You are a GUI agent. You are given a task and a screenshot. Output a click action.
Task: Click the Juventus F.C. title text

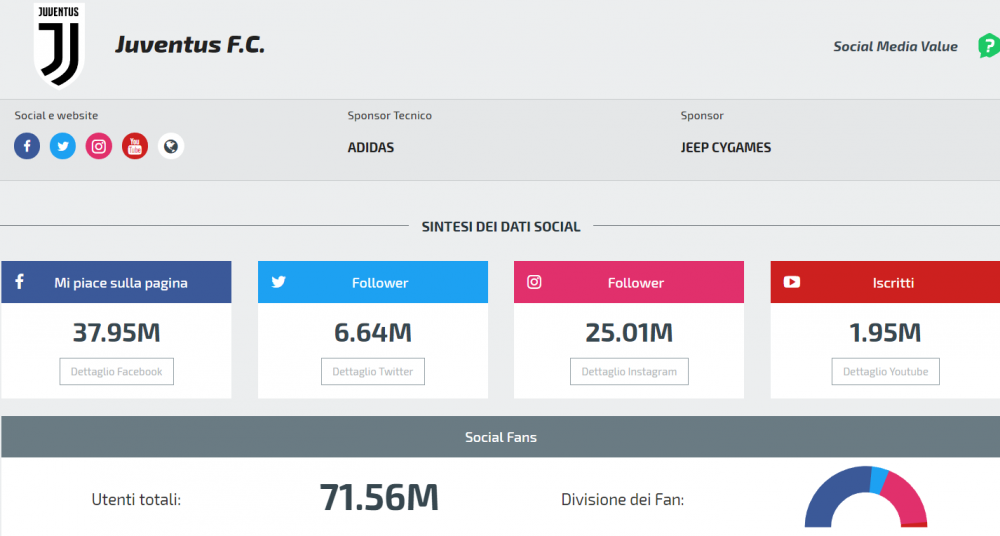pos(190,45)
